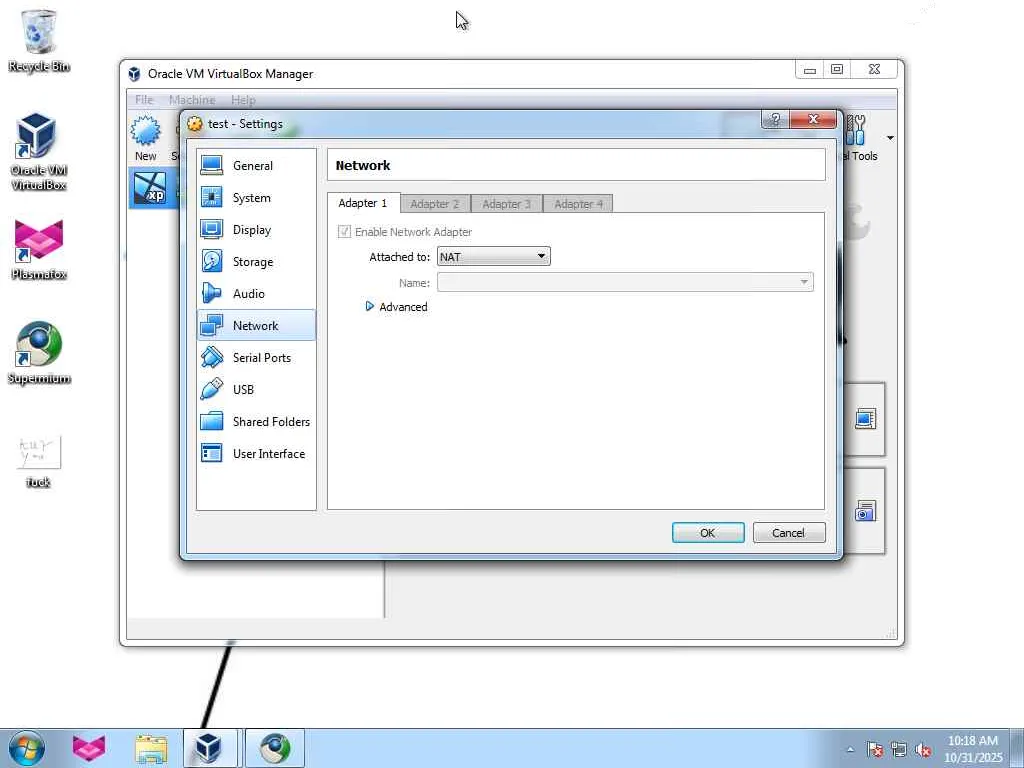Switch to Adapter 3 tab
Screen dimensions: 1024x768
tap(506, 204)
